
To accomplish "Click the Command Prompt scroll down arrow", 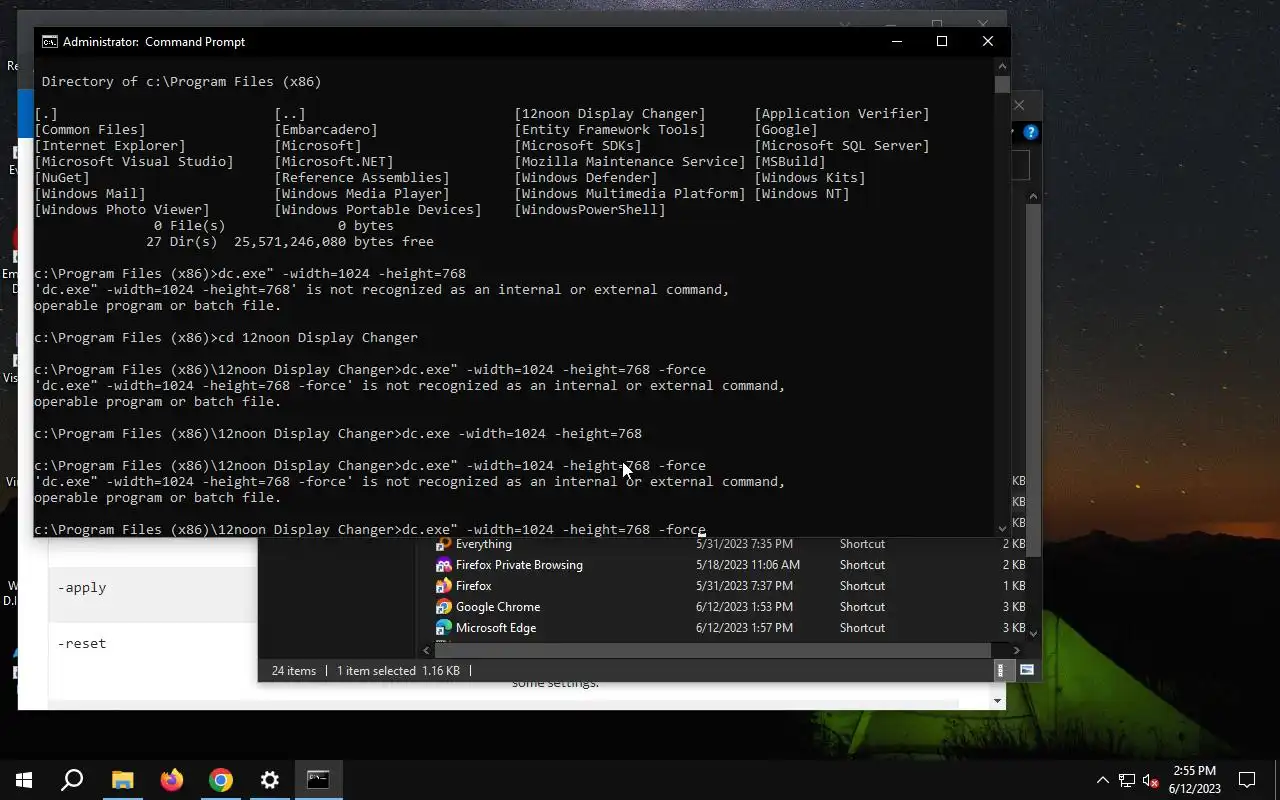I will click(x=1002, y=528).
